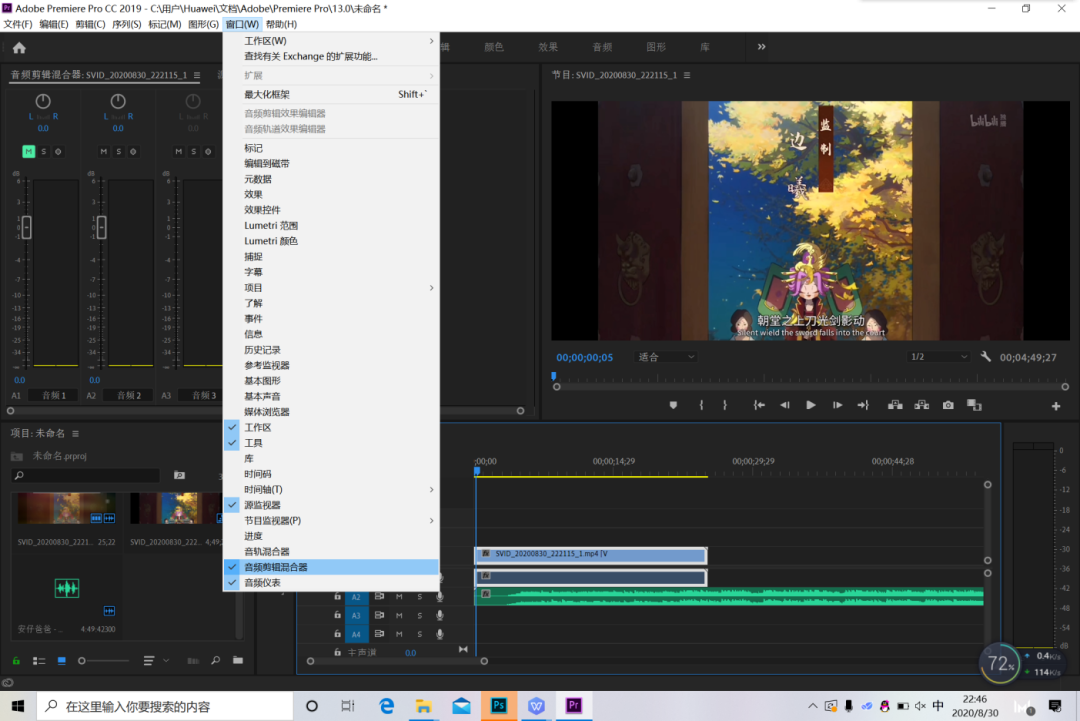1080x721 pixels.
Task: Toggle comparison view icon in Program monitor
Action: (974, 405)
